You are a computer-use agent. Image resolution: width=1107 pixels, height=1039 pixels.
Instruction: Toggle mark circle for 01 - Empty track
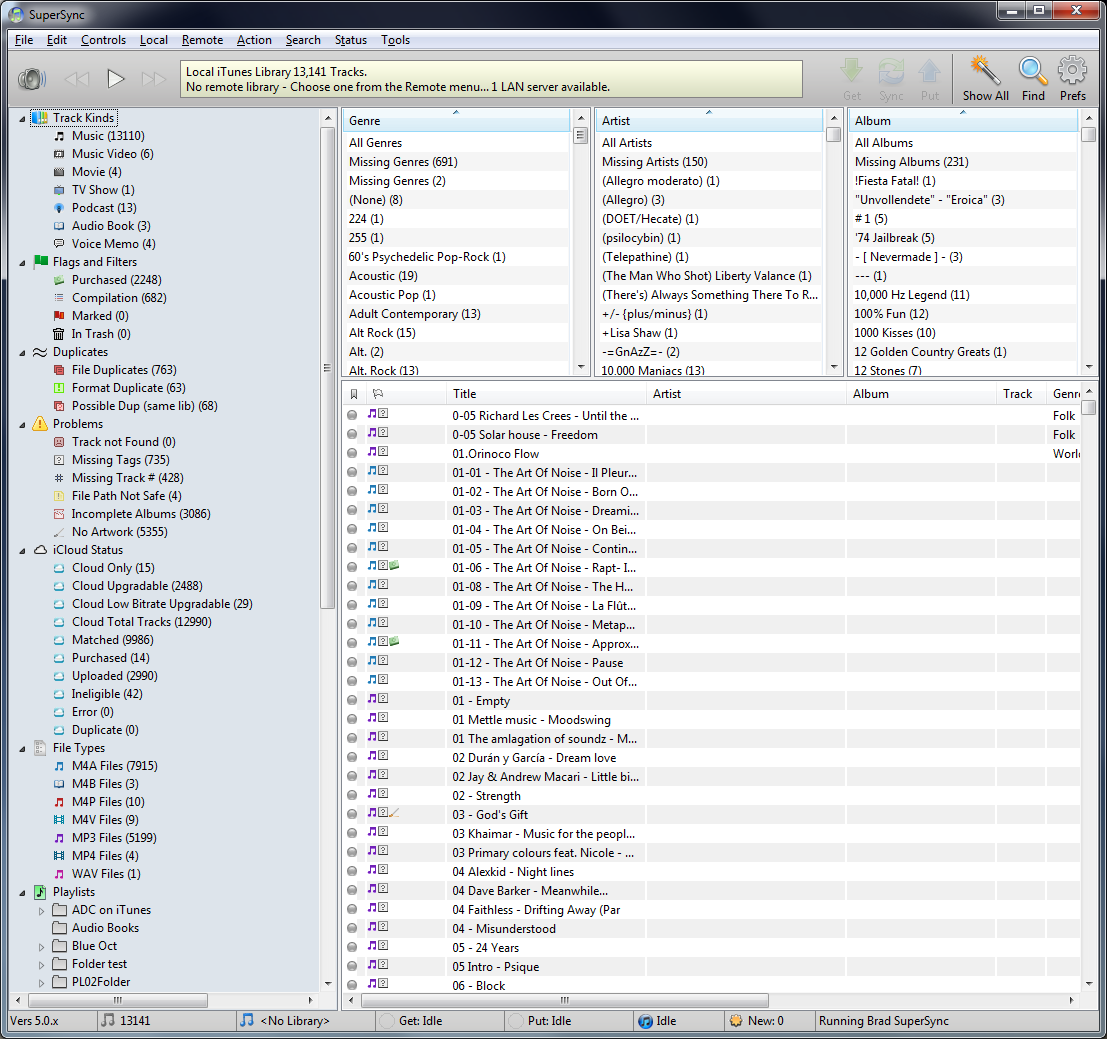tap(352, 701)
